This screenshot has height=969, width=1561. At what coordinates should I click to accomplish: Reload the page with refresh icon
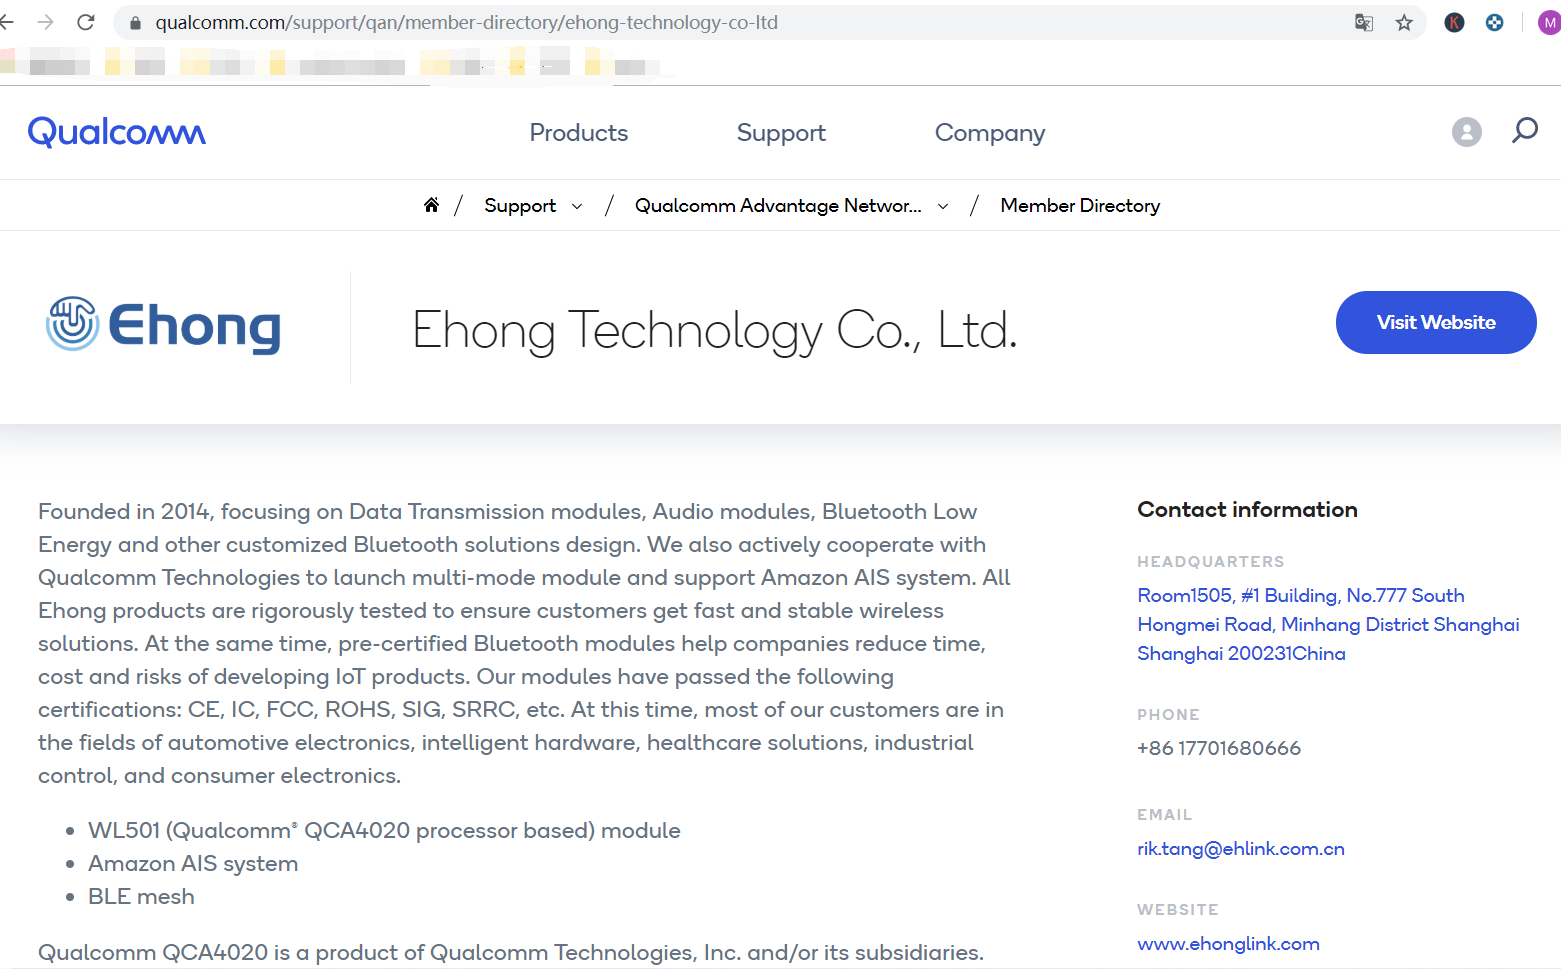pyautogui.click(x=86, y=22)
